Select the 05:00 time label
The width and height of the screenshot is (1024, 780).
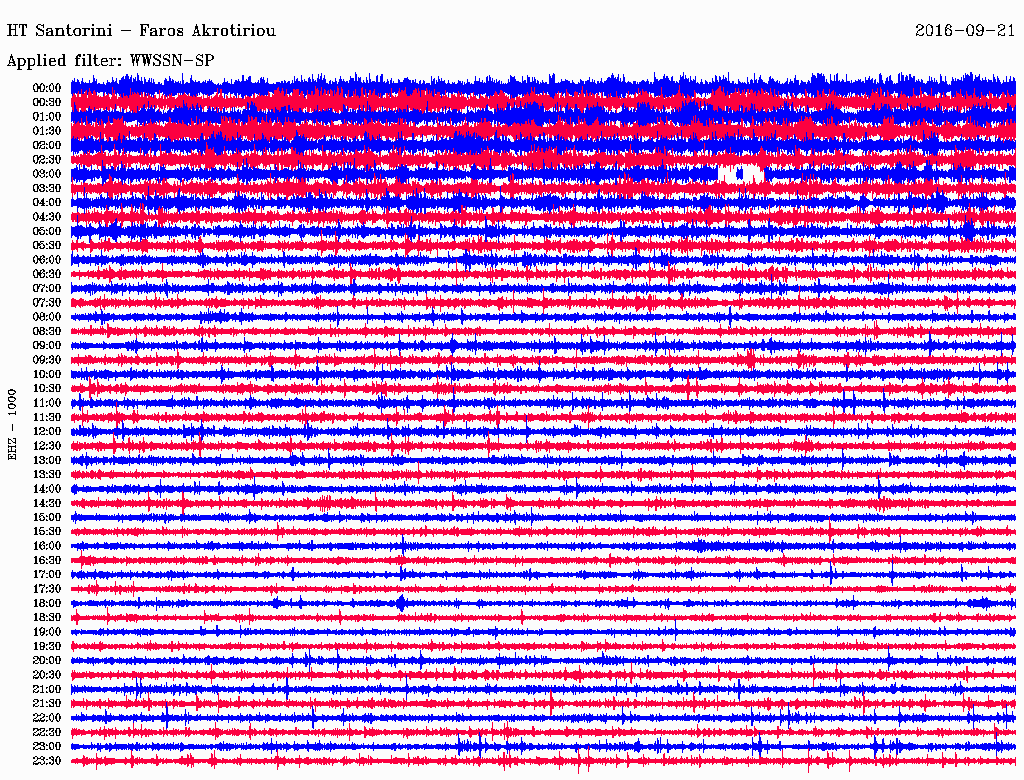click(46, 231)
